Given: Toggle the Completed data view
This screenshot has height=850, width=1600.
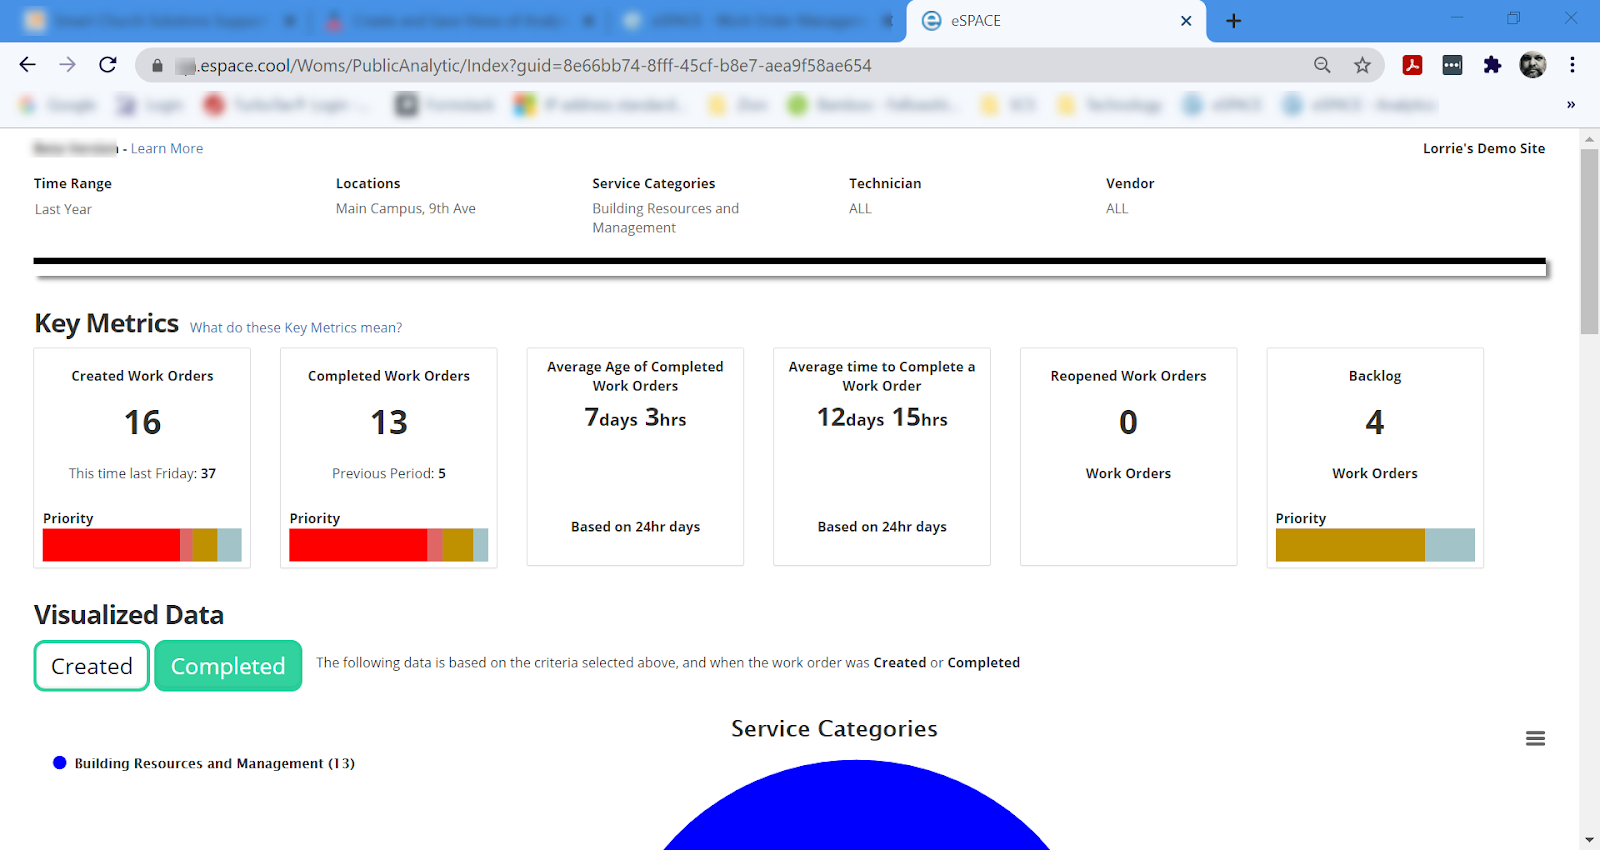Looking at the screenshot, I should pos(228,666).
